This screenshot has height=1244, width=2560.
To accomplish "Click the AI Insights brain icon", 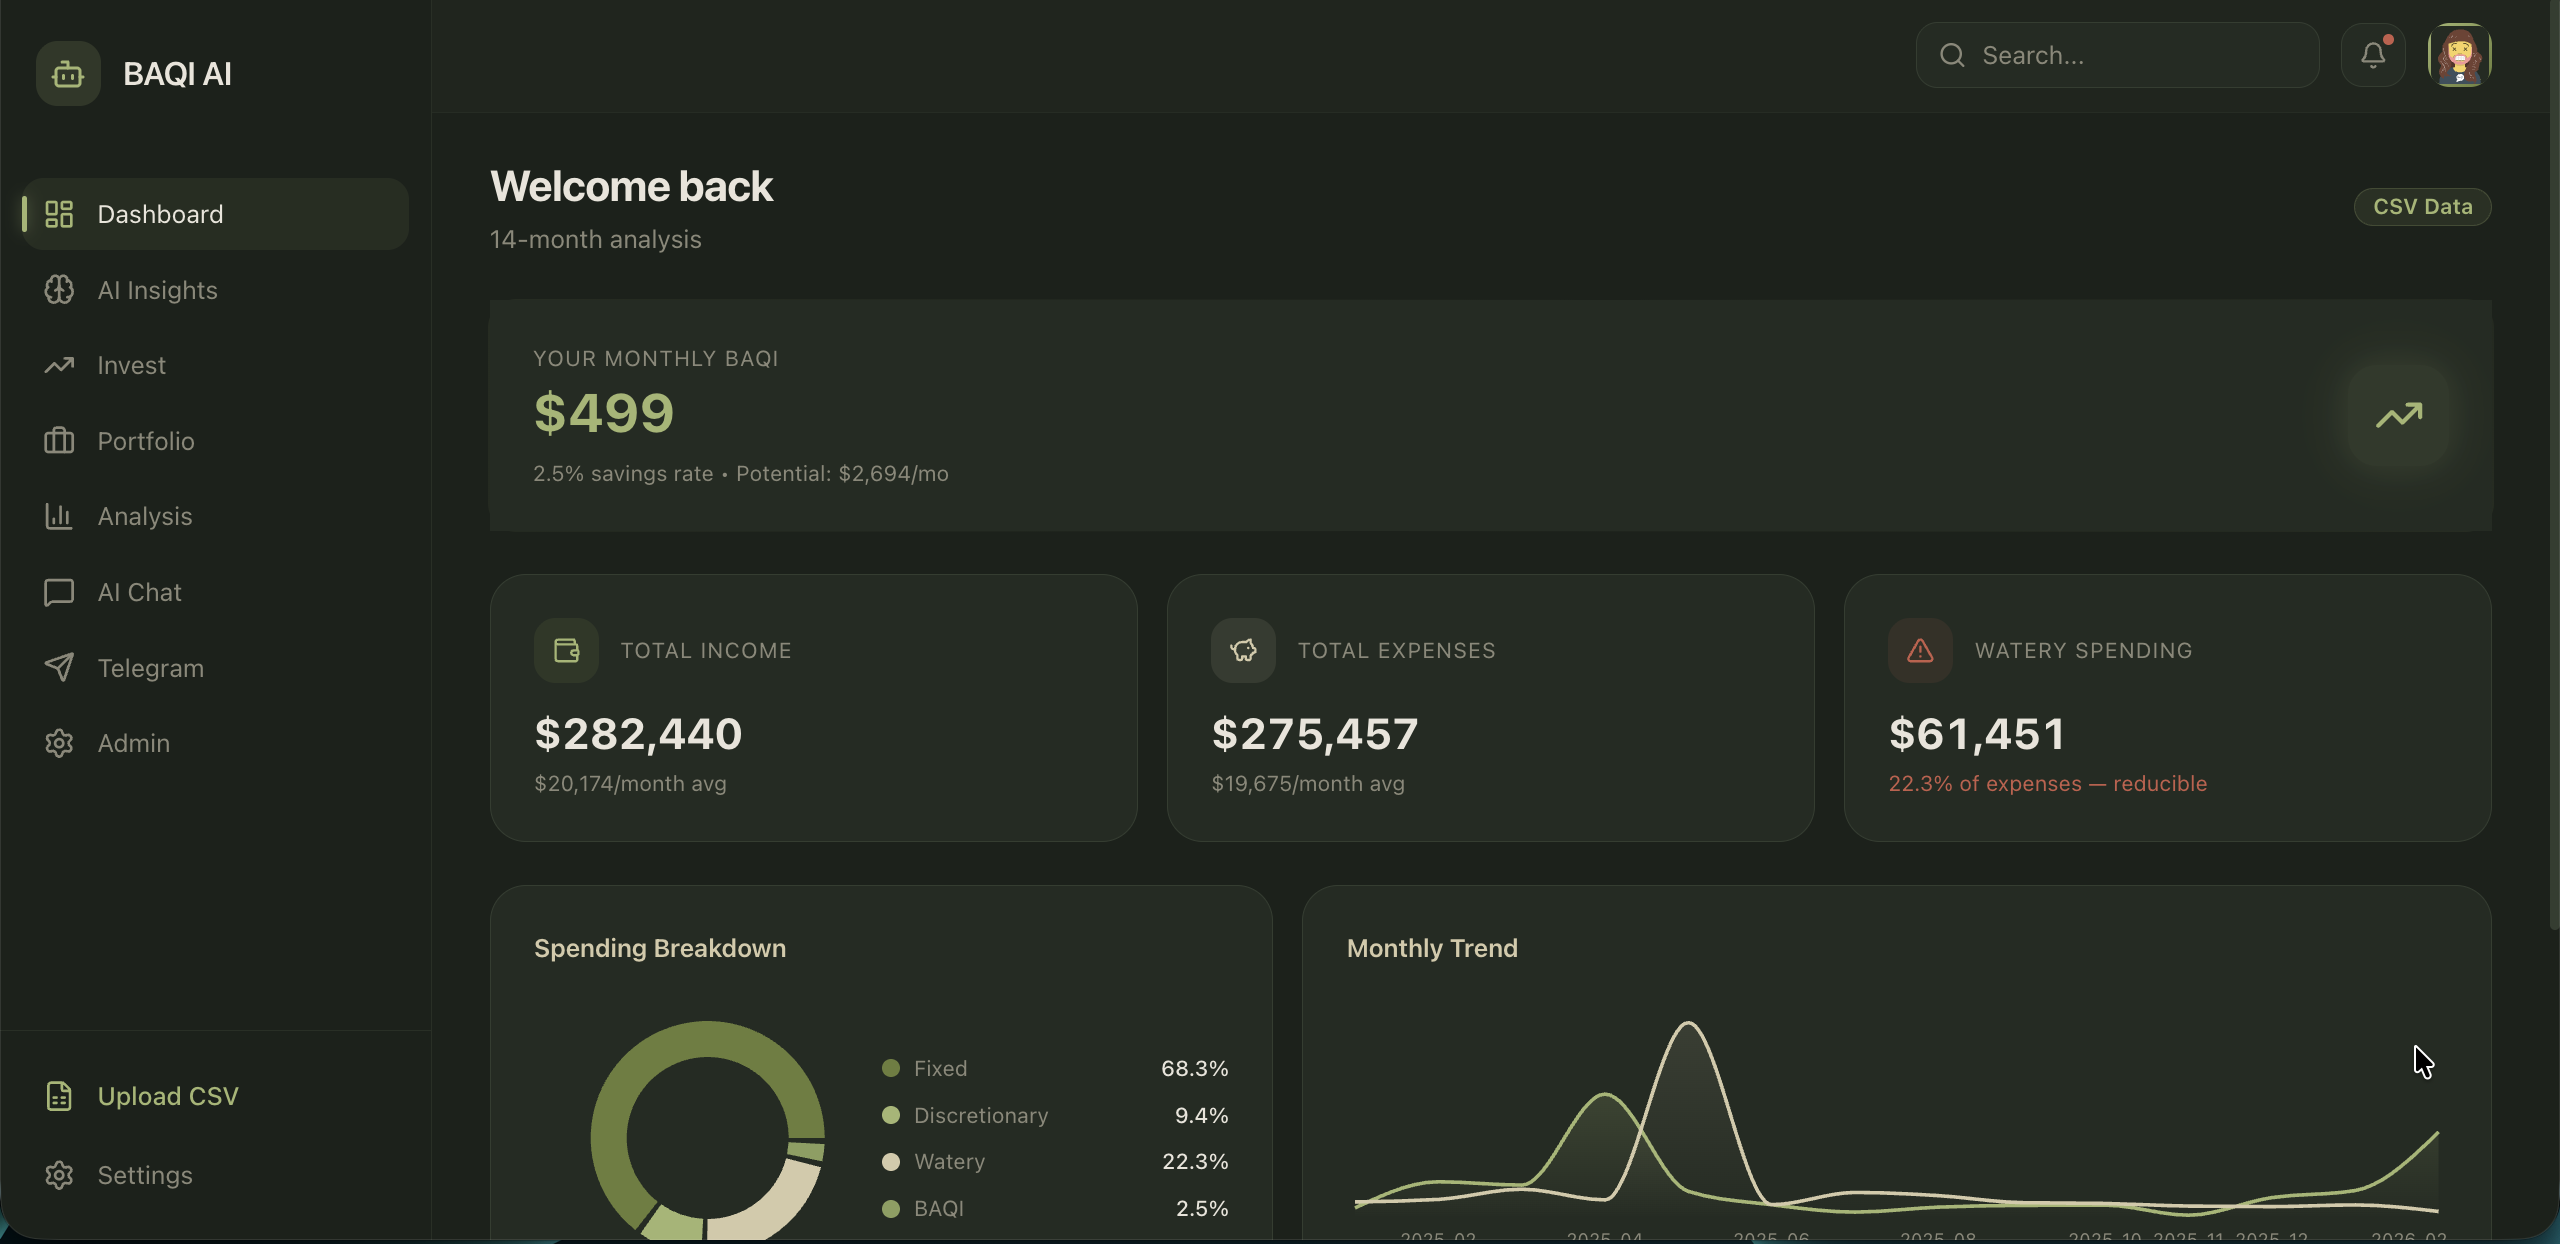I will 59,290.
